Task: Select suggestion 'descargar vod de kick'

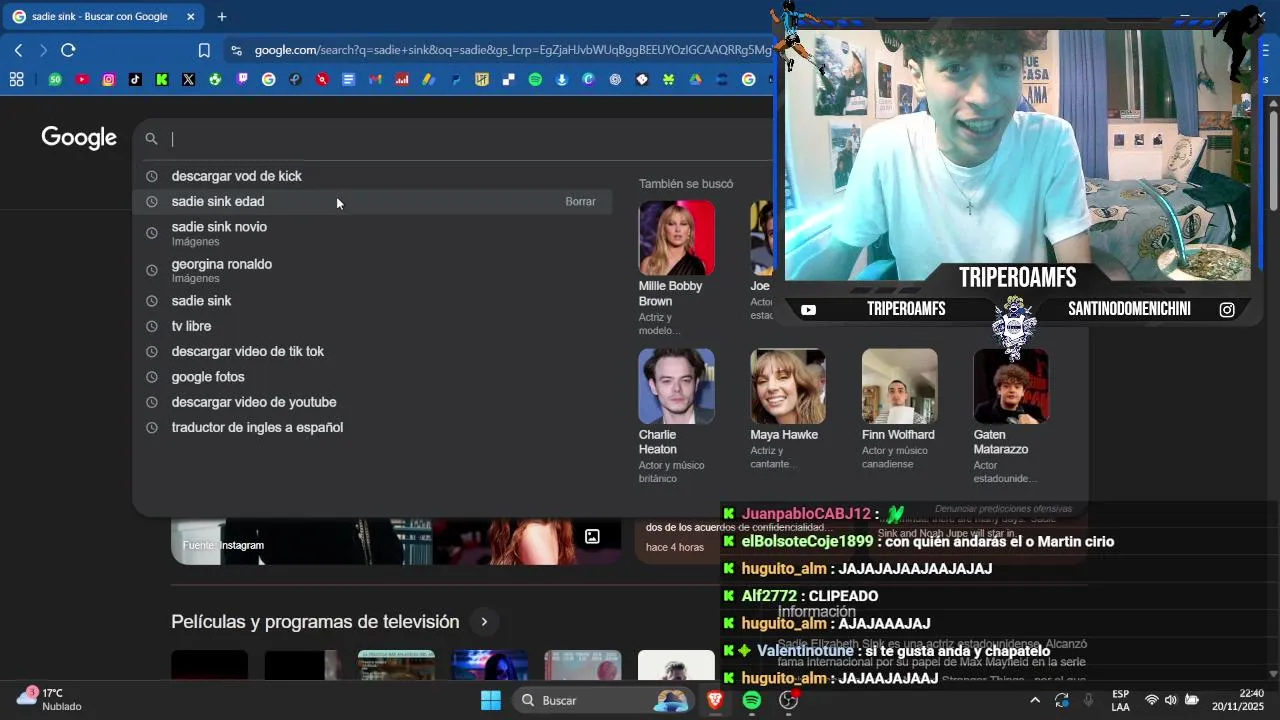Action: (374, 176)
